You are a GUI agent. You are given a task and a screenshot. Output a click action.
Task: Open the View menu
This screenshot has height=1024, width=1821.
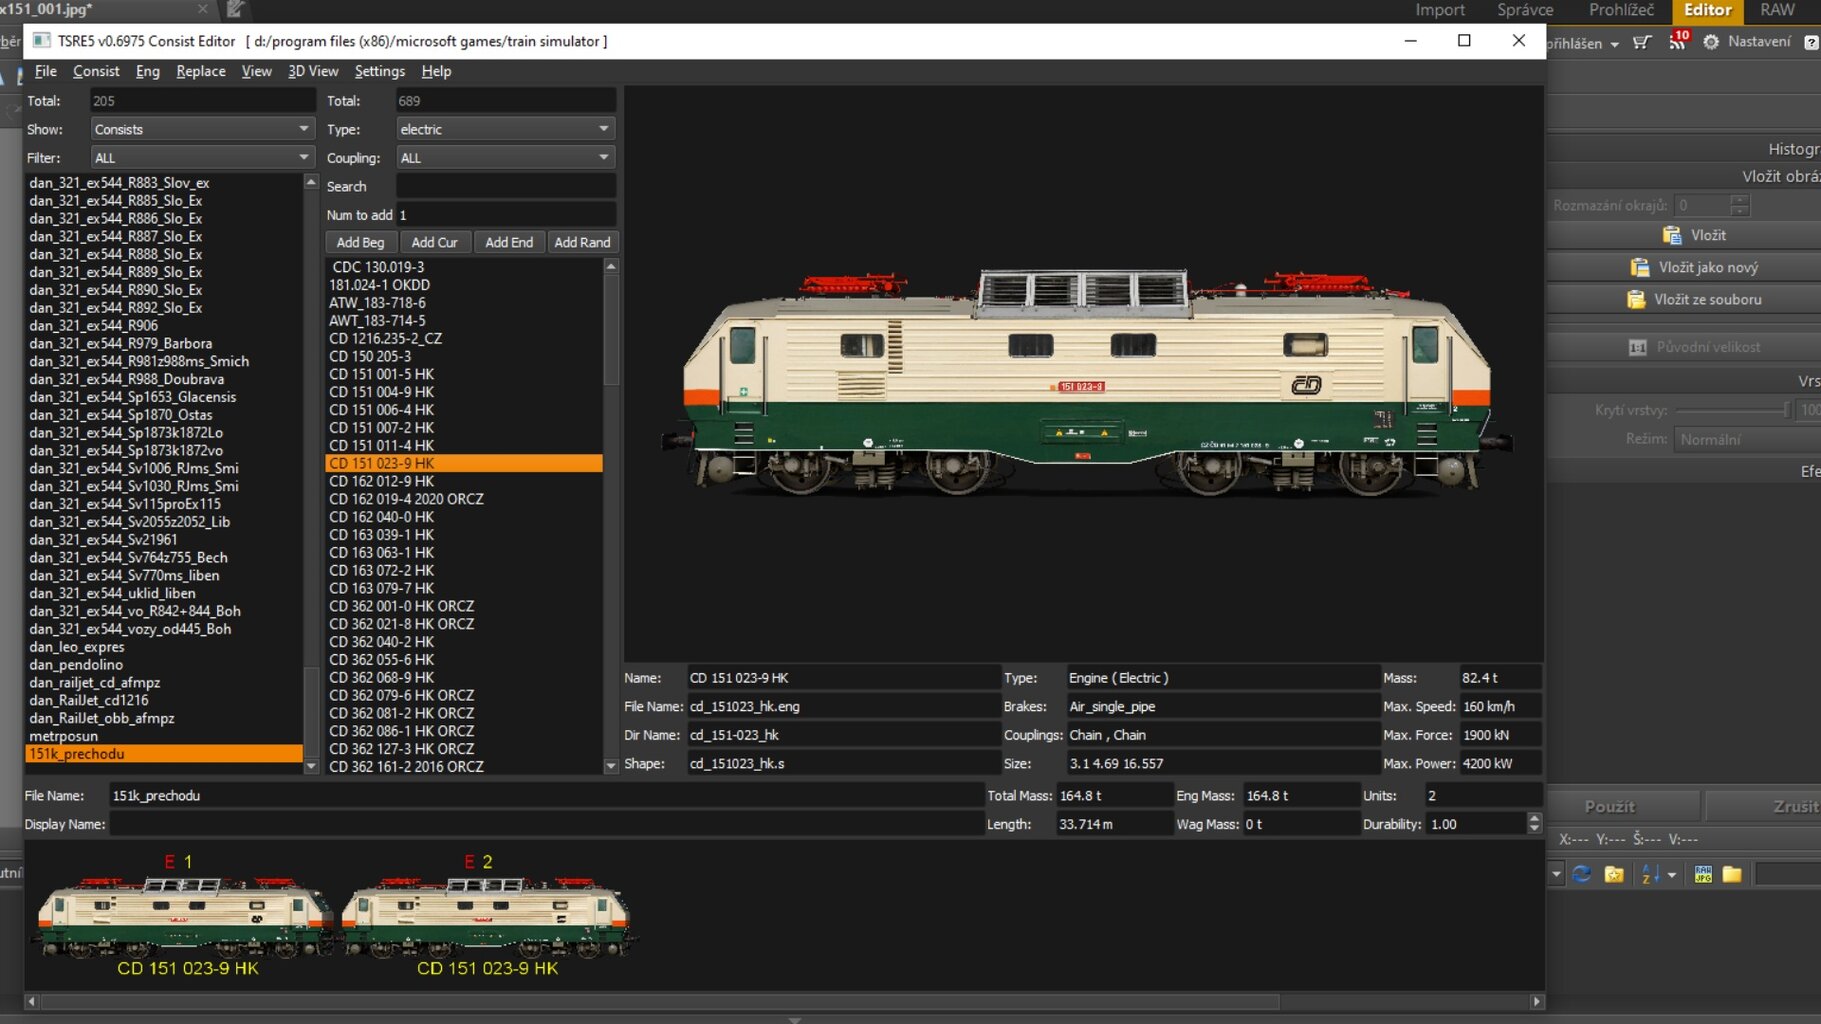(x=256, y=71)
